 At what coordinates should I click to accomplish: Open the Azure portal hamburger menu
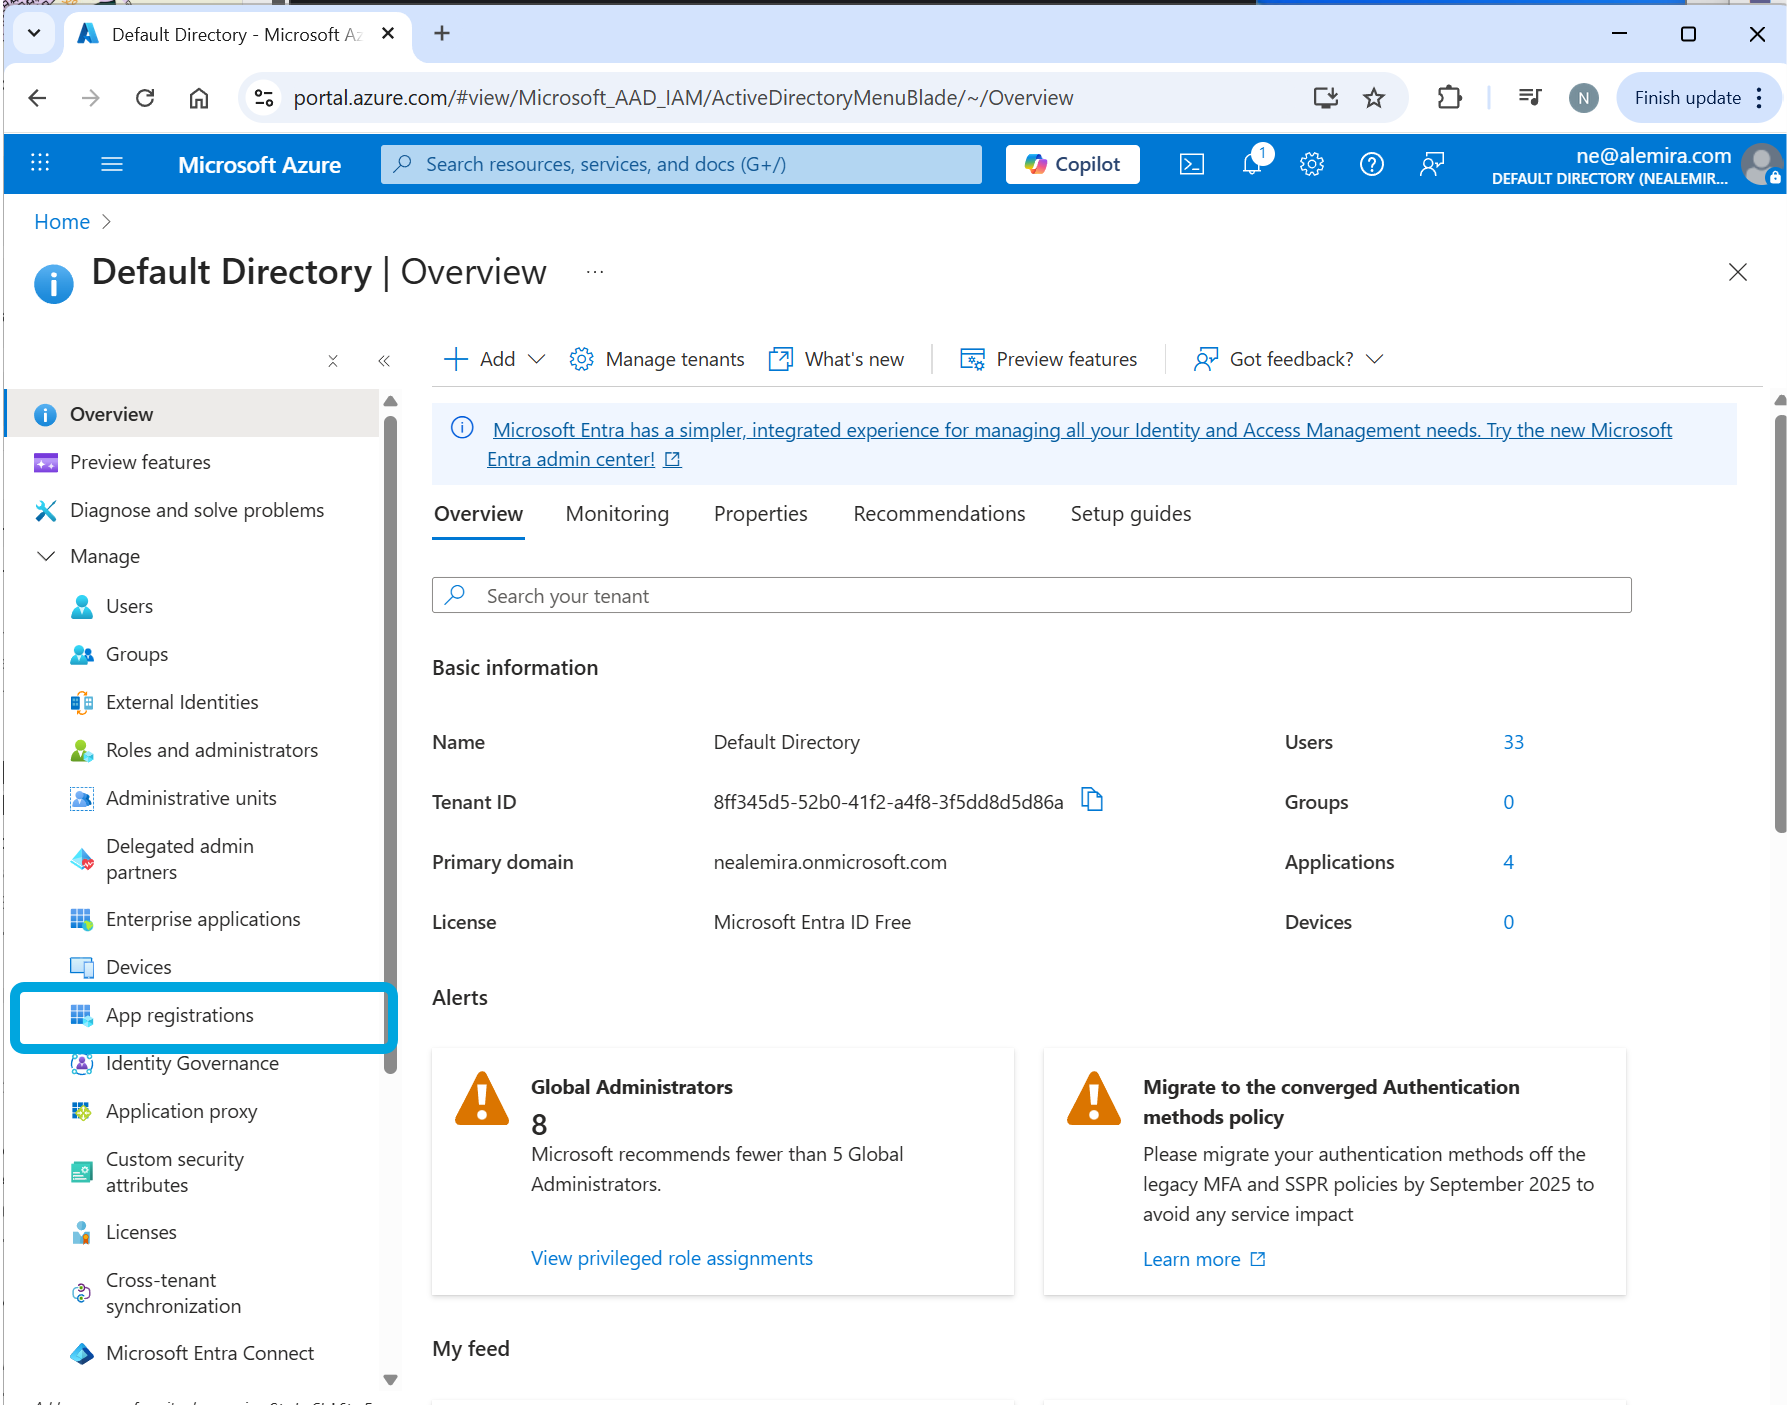pyautogui.click(x=112, y=164)
